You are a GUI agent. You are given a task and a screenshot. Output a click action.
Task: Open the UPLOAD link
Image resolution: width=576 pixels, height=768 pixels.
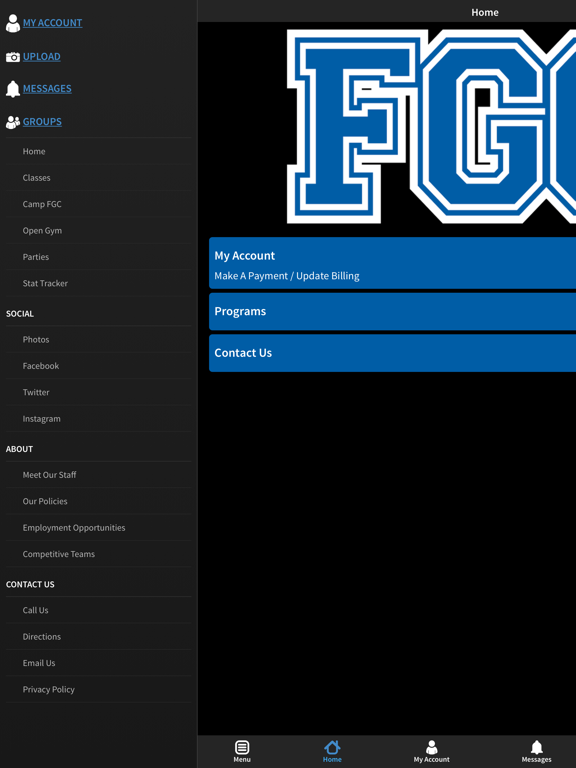(42, 57)
